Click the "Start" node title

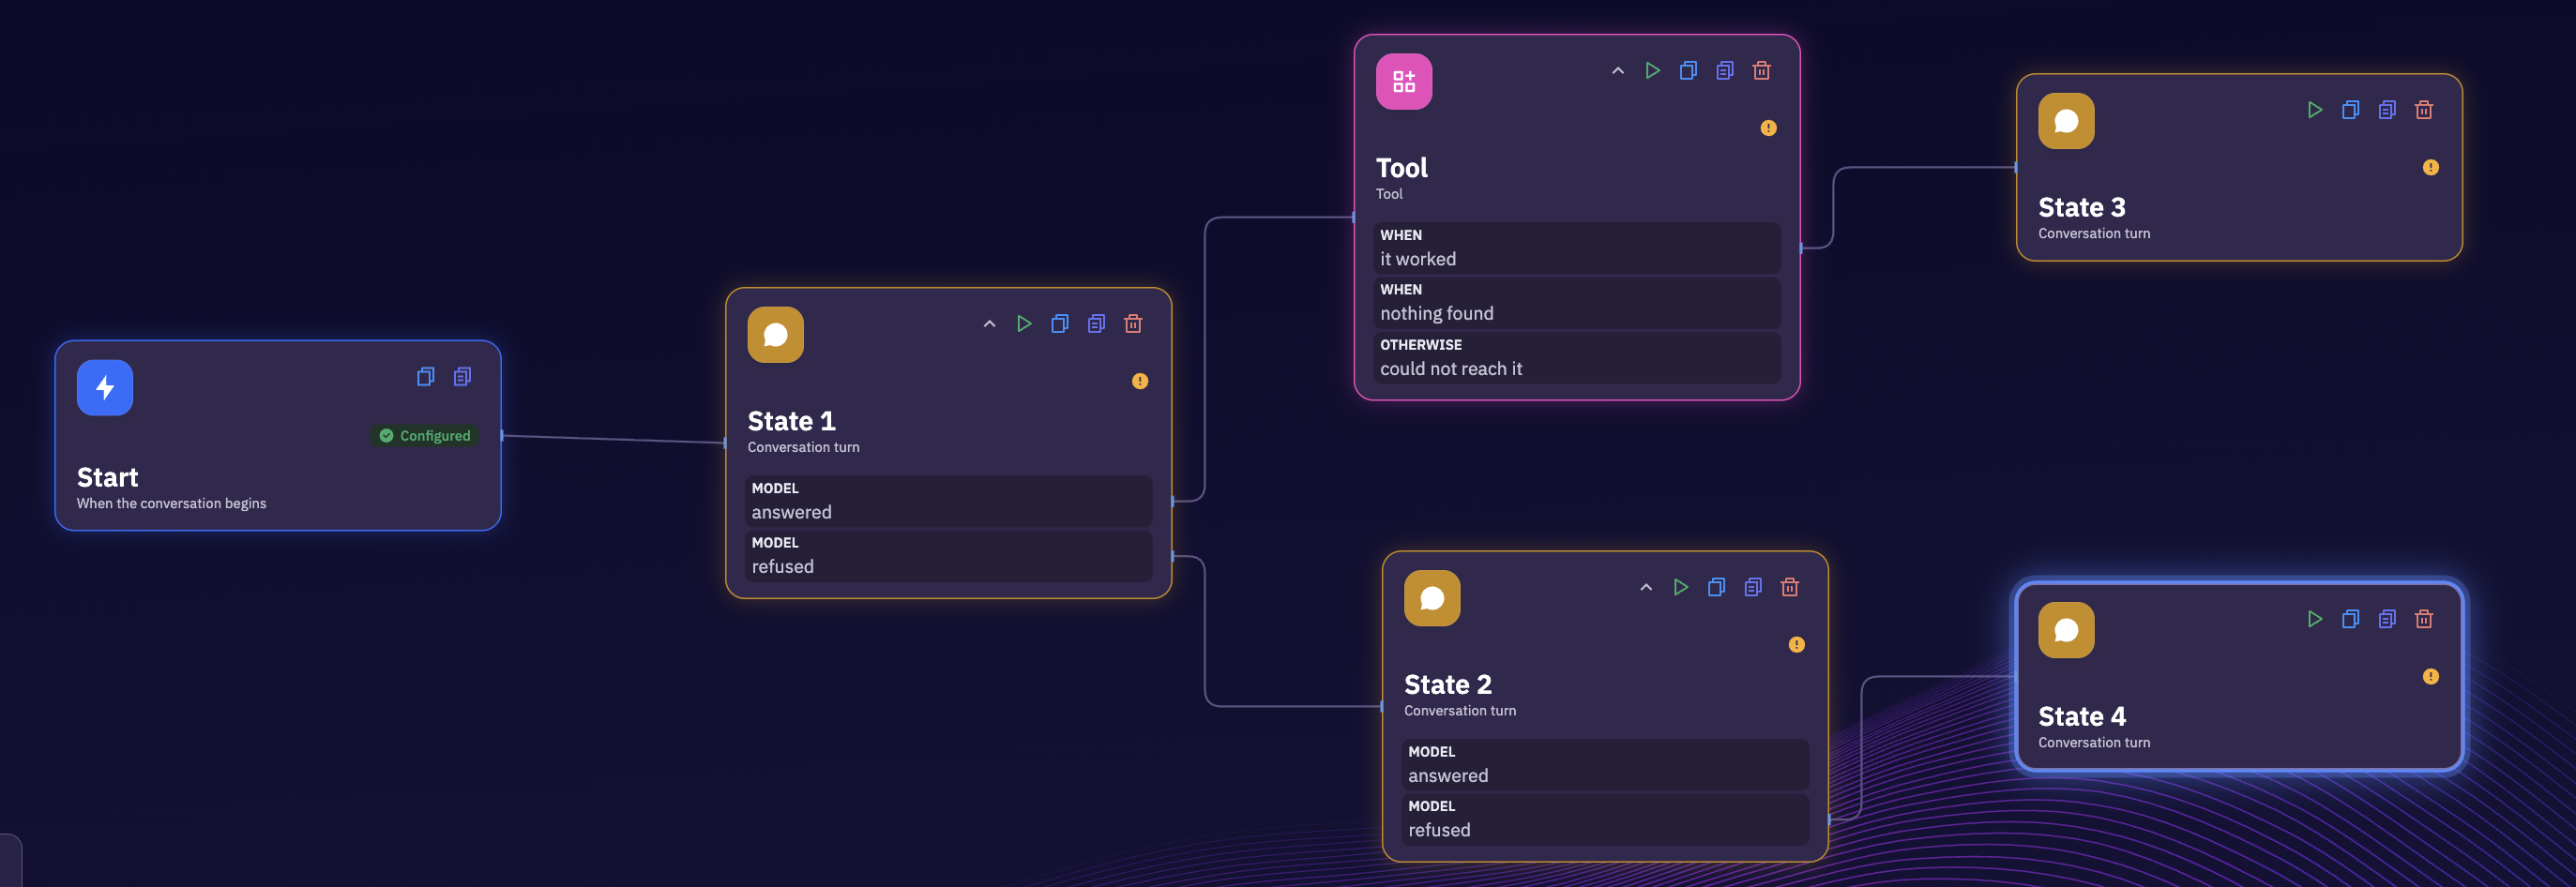108,478
